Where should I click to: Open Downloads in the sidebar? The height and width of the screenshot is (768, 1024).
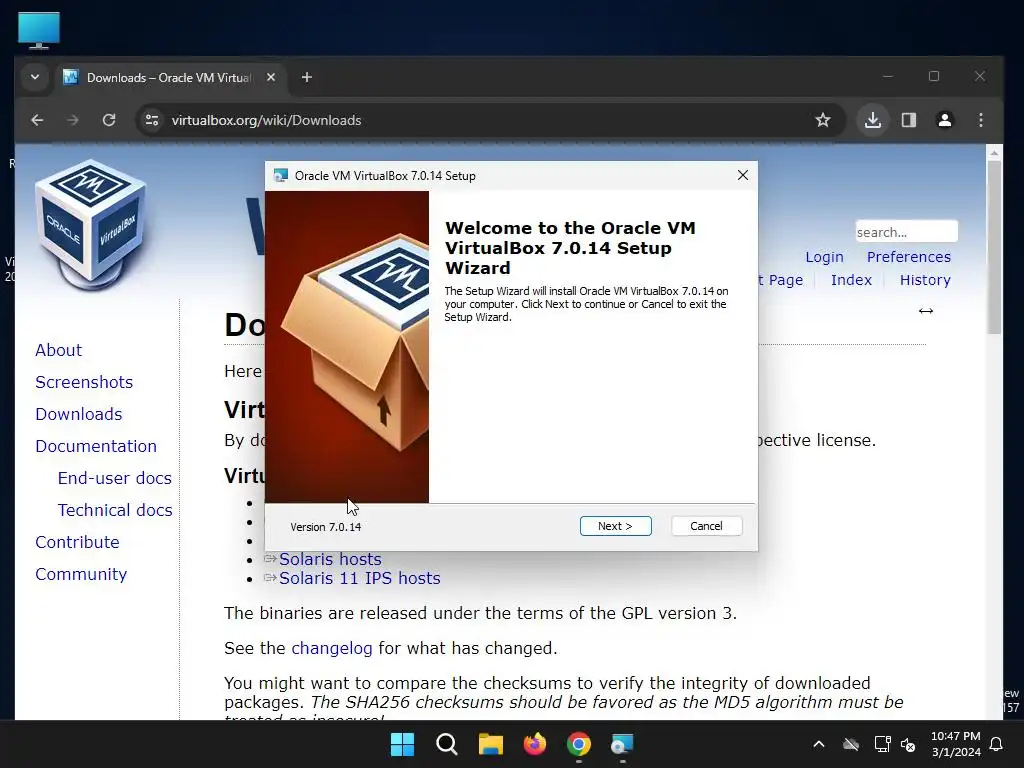(x=79, y=414)
